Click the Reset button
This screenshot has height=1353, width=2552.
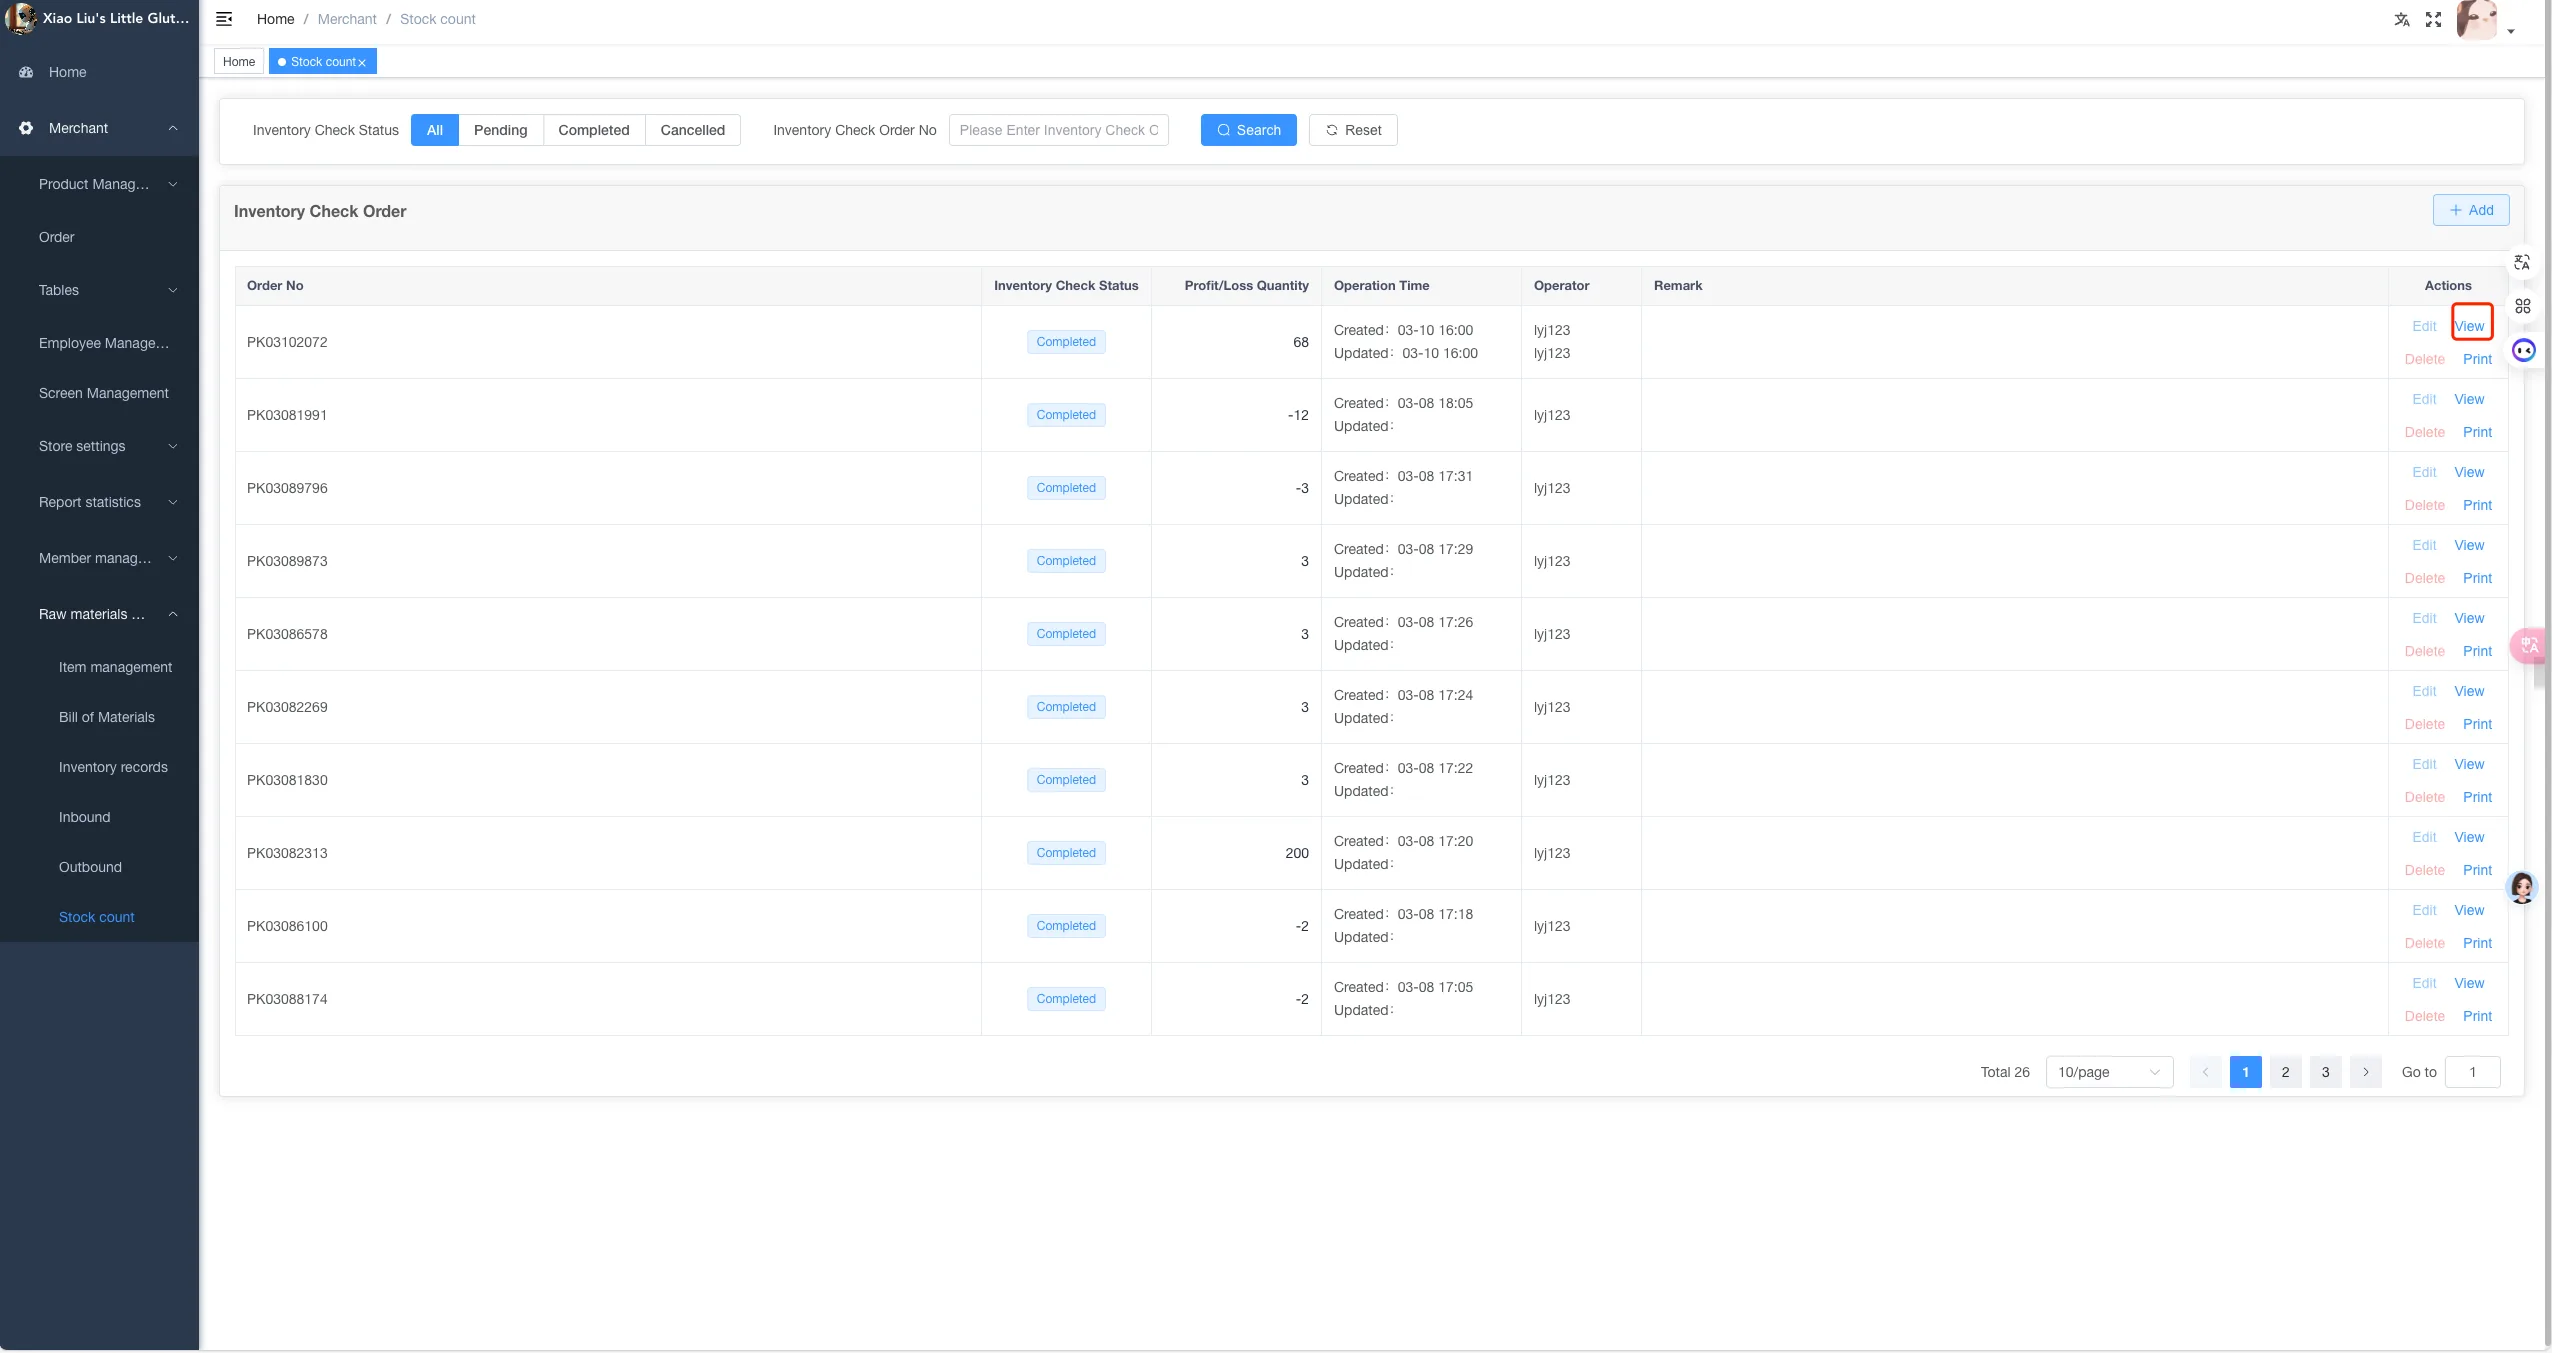pos(1353,130)
